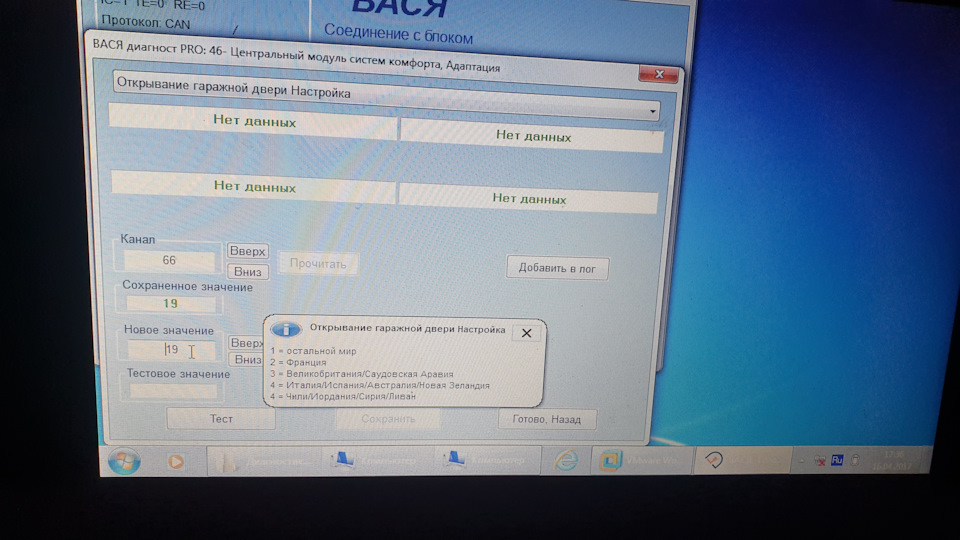Image resolution: width=960 pixels, height=540 pixels.
Task: Open the Windows Start menu
Action: pos(124,461)
